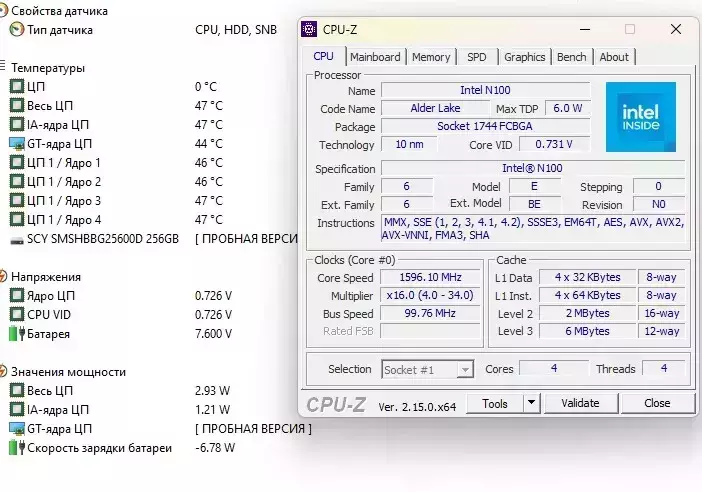Click the power section icon beside Значения мощности

point(3,372)
